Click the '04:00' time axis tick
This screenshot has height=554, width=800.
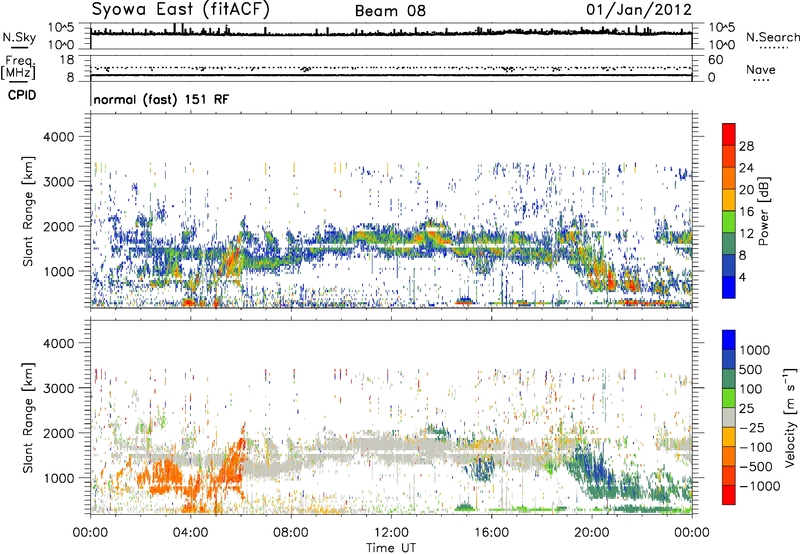190,533
